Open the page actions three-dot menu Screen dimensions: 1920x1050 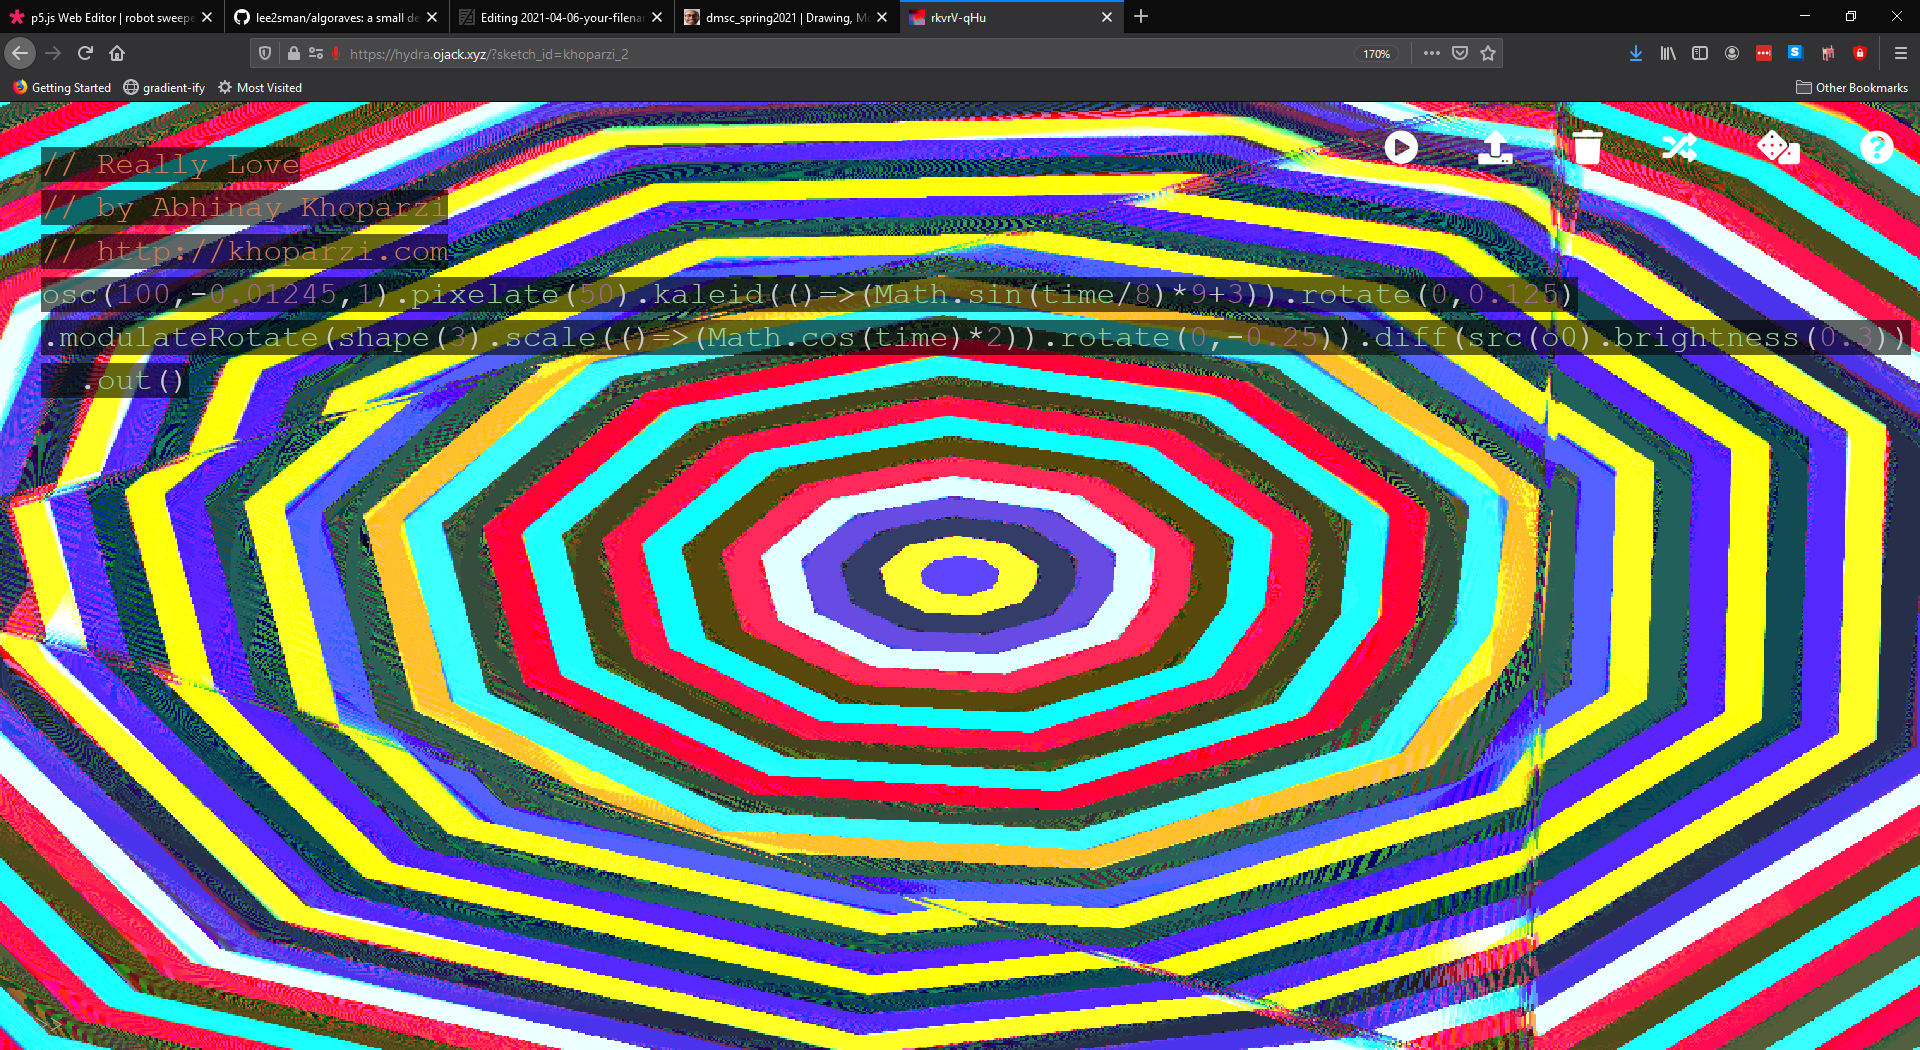1432,53
